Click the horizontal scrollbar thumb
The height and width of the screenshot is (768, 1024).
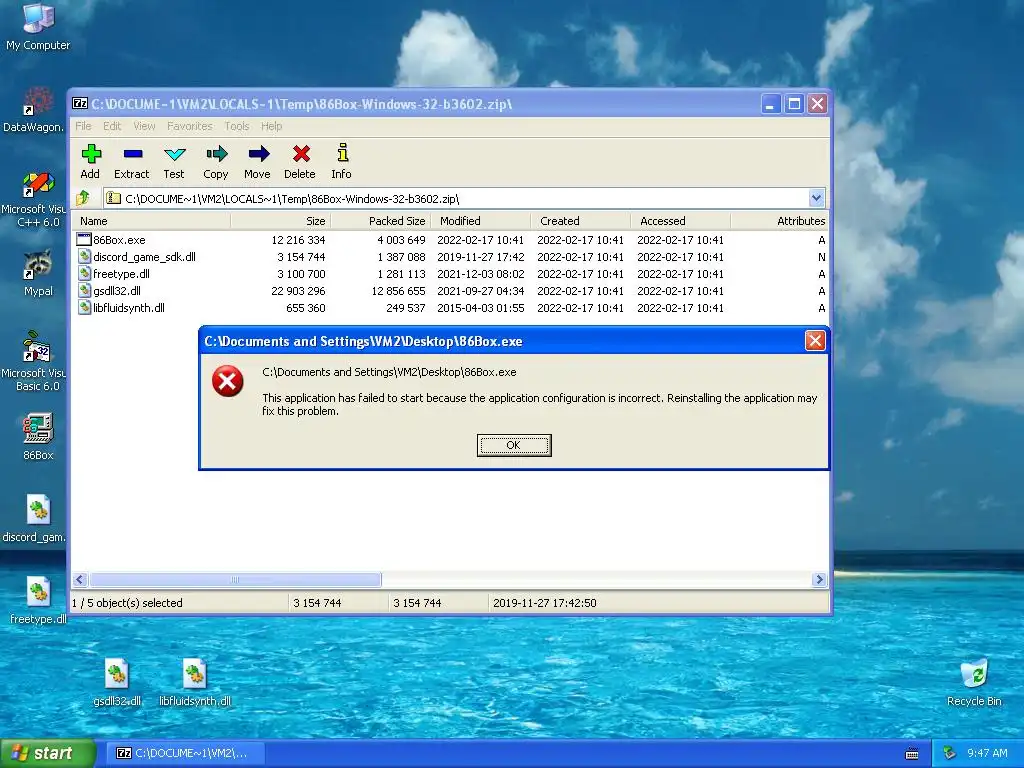[235, 579]
